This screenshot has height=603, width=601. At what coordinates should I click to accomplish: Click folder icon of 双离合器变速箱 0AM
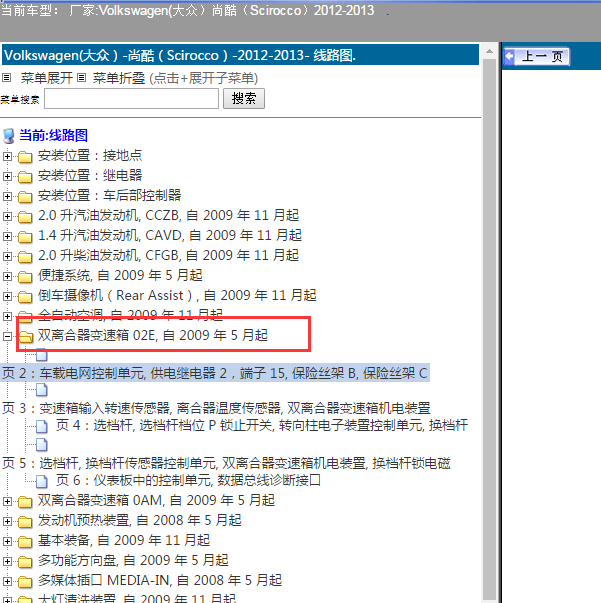coord(25,501)
